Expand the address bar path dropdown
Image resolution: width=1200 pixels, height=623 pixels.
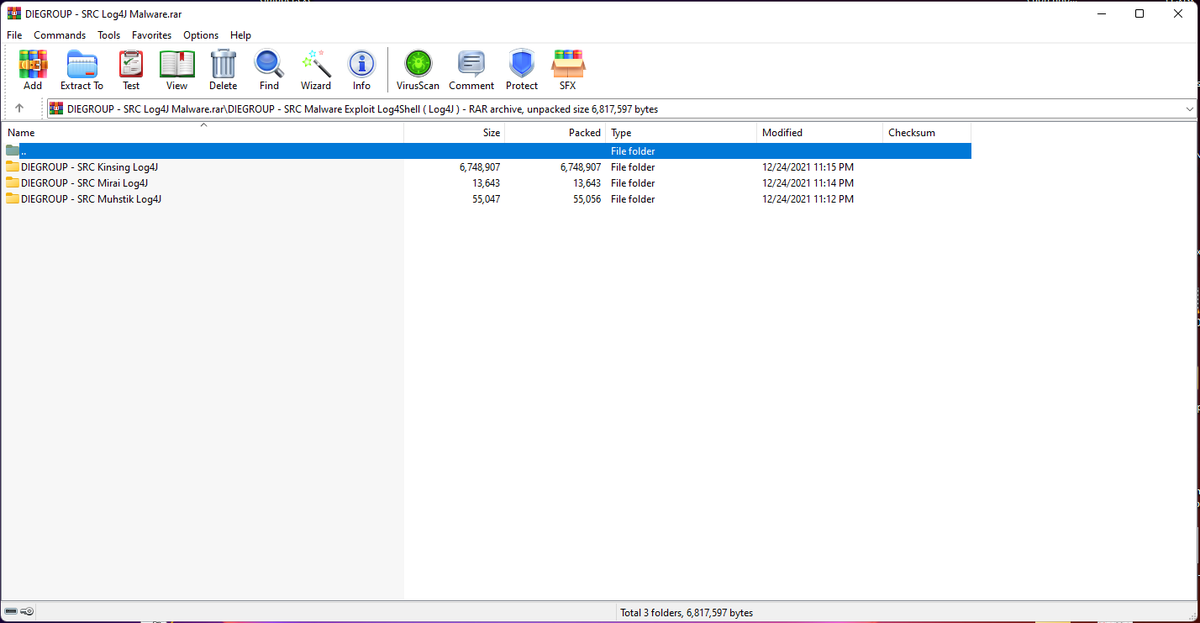pyautogui.click(x=1189, y=108)
